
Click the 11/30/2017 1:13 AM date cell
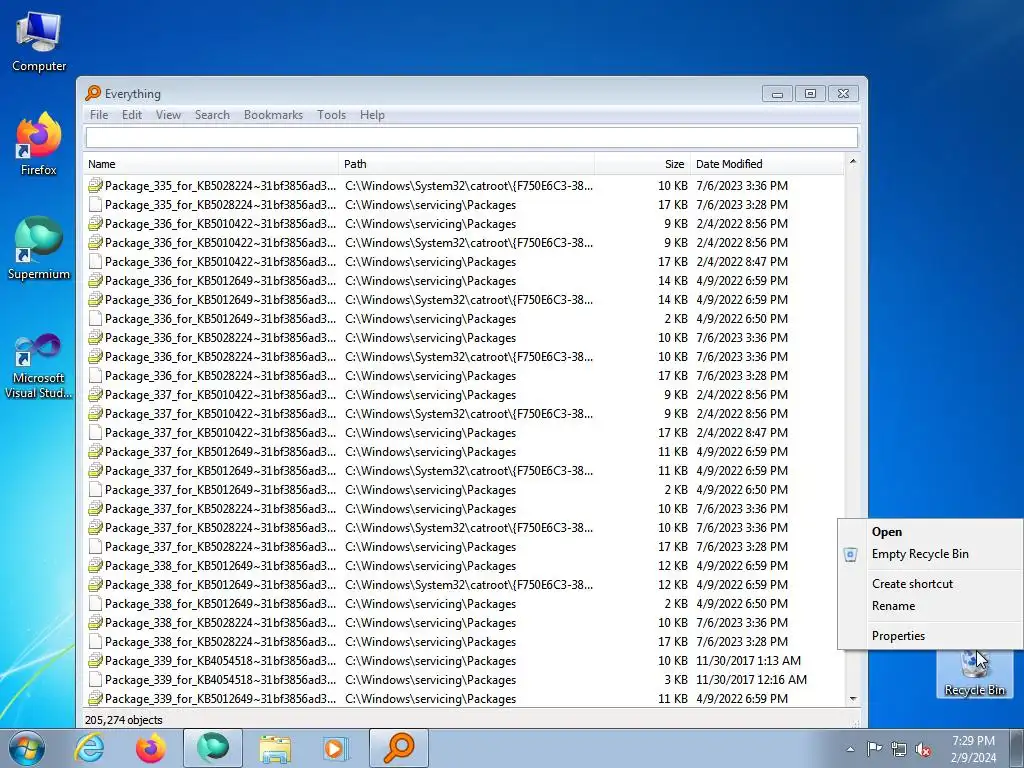(x=748, y=660)
